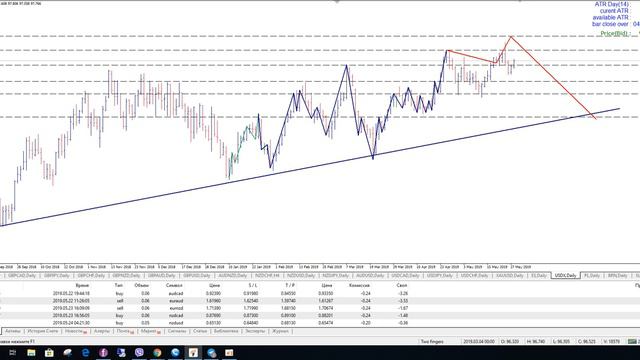
Task: Open Viber from the taskbar
Action: tap(139, 353)
